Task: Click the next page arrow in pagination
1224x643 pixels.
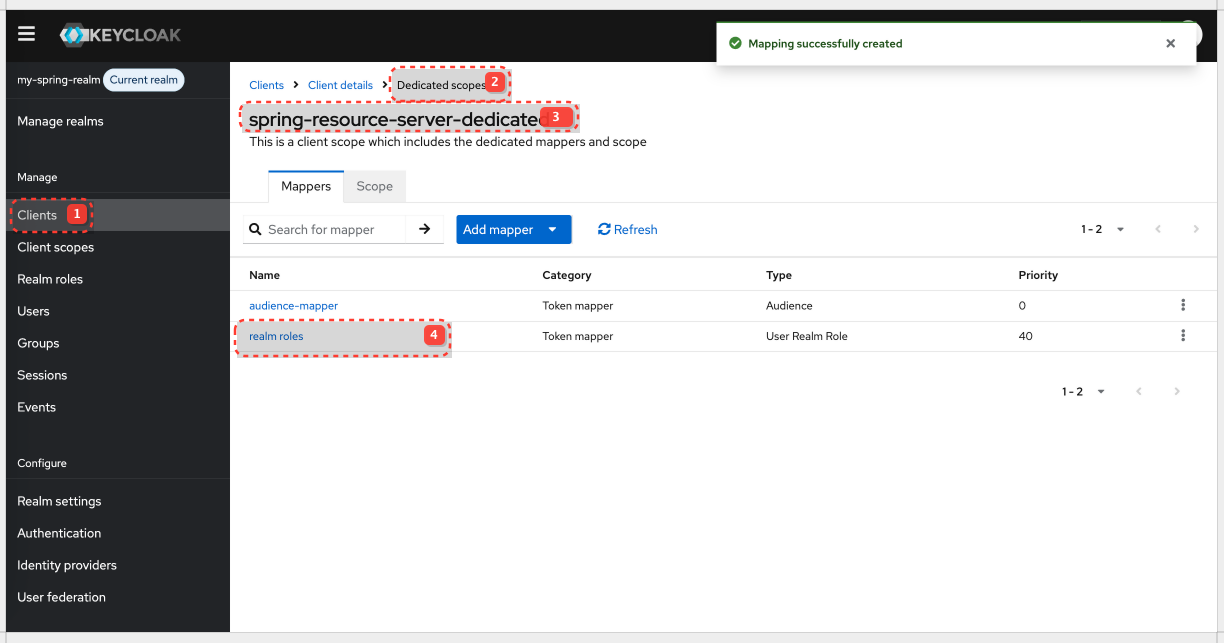Action: click(x=1196, y=229)
